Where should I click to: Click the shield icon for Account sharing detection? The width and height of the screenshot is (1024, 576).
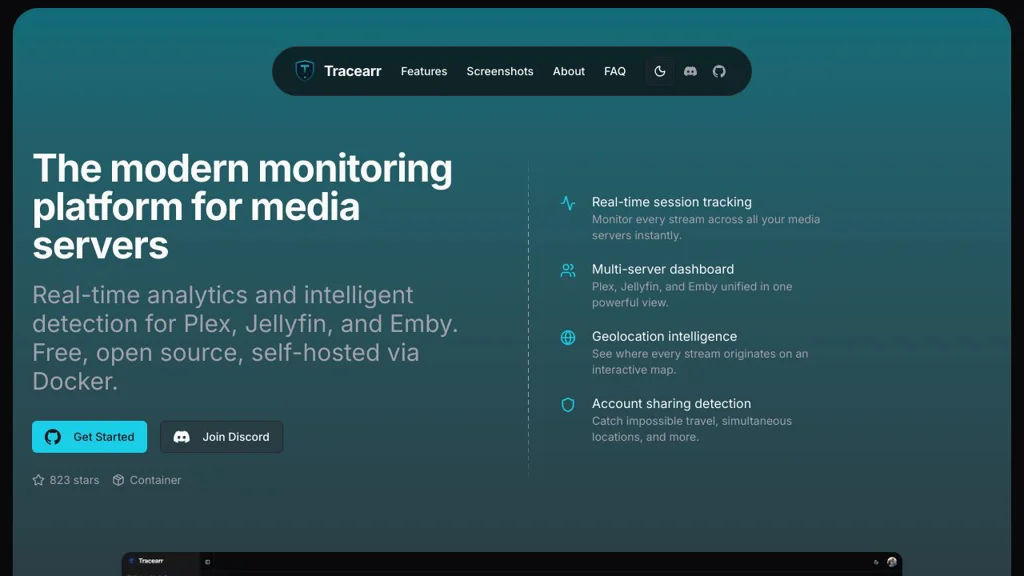568,405
